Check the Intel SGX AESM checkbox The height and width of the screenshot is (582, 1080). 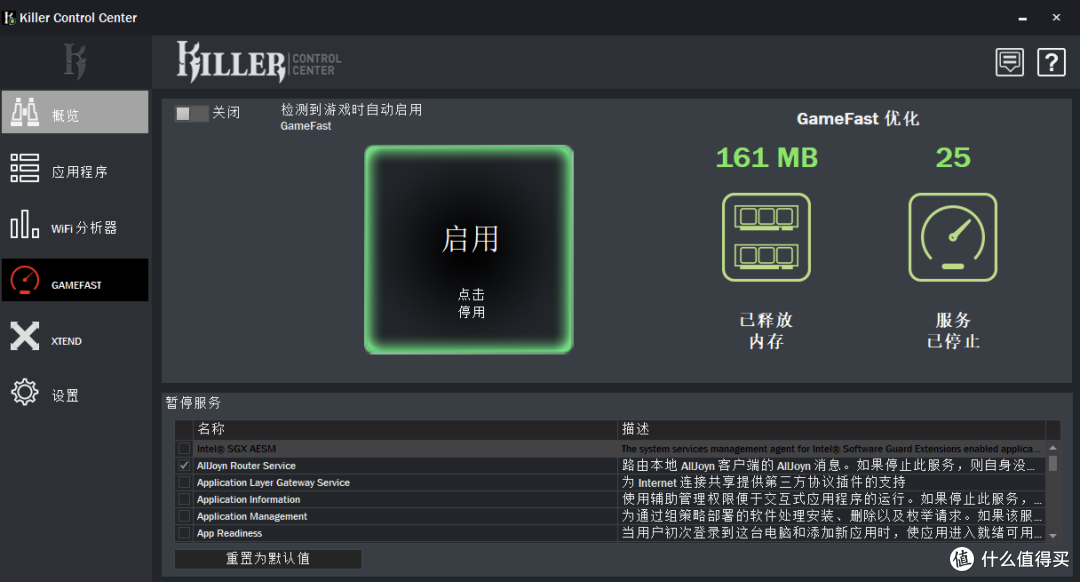pos(184,448)
